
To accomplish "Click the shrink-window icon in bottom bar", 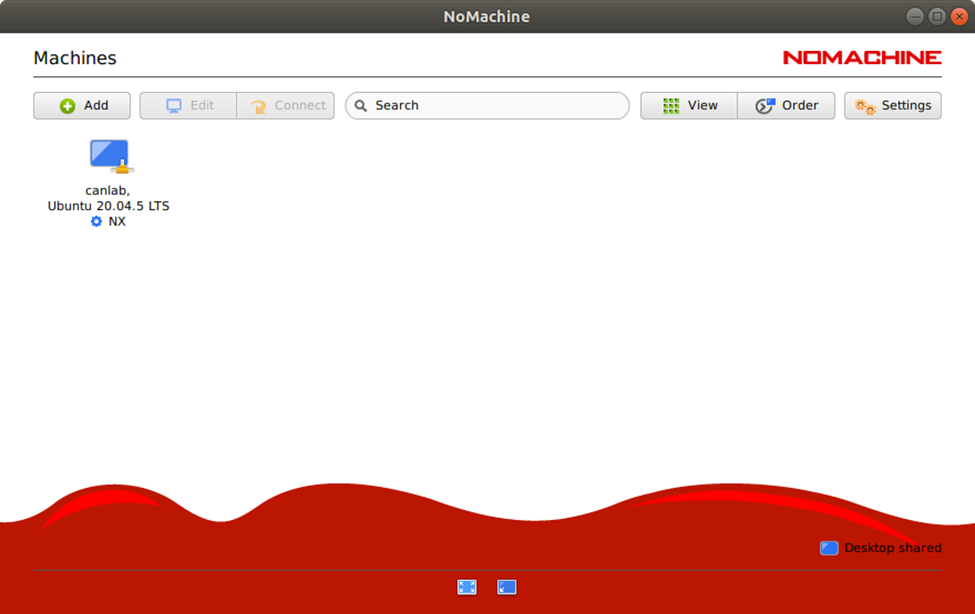I will click(x=507, y=587).
